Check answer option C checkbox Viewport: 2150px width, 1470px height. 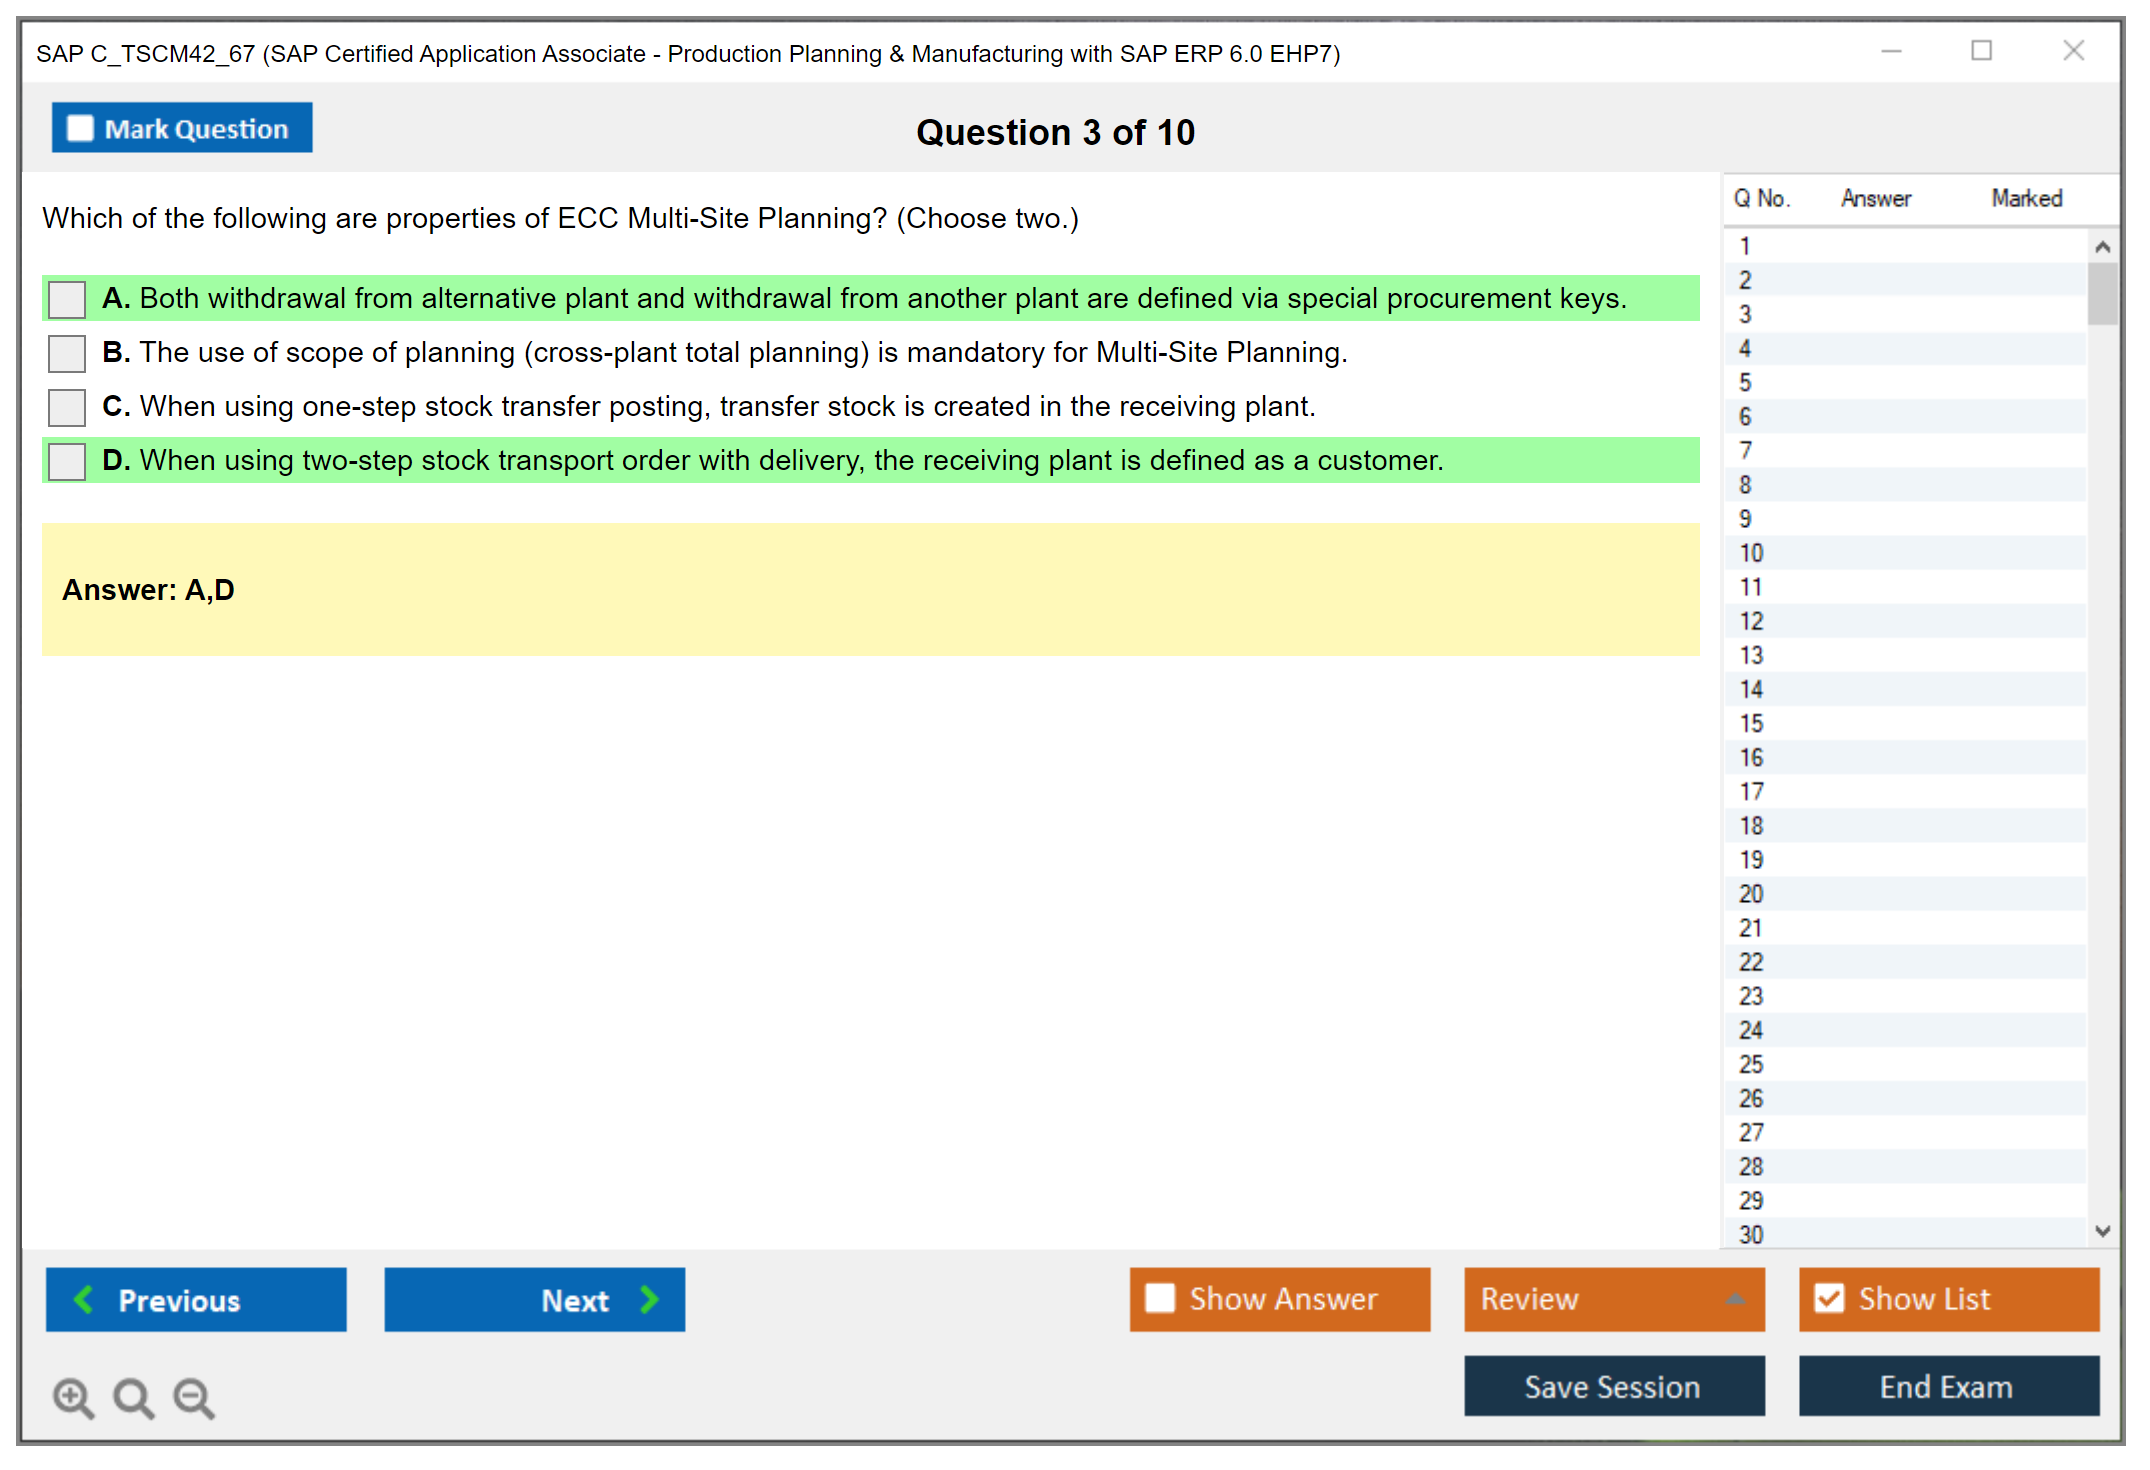[67, 407]
